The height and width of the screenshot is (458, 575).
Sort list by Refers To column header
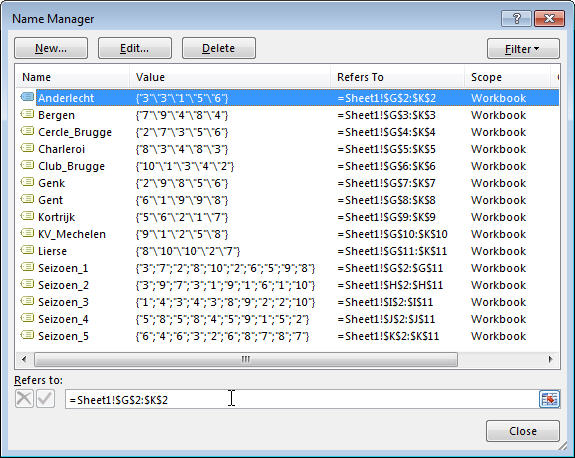(x=398, y=77)
